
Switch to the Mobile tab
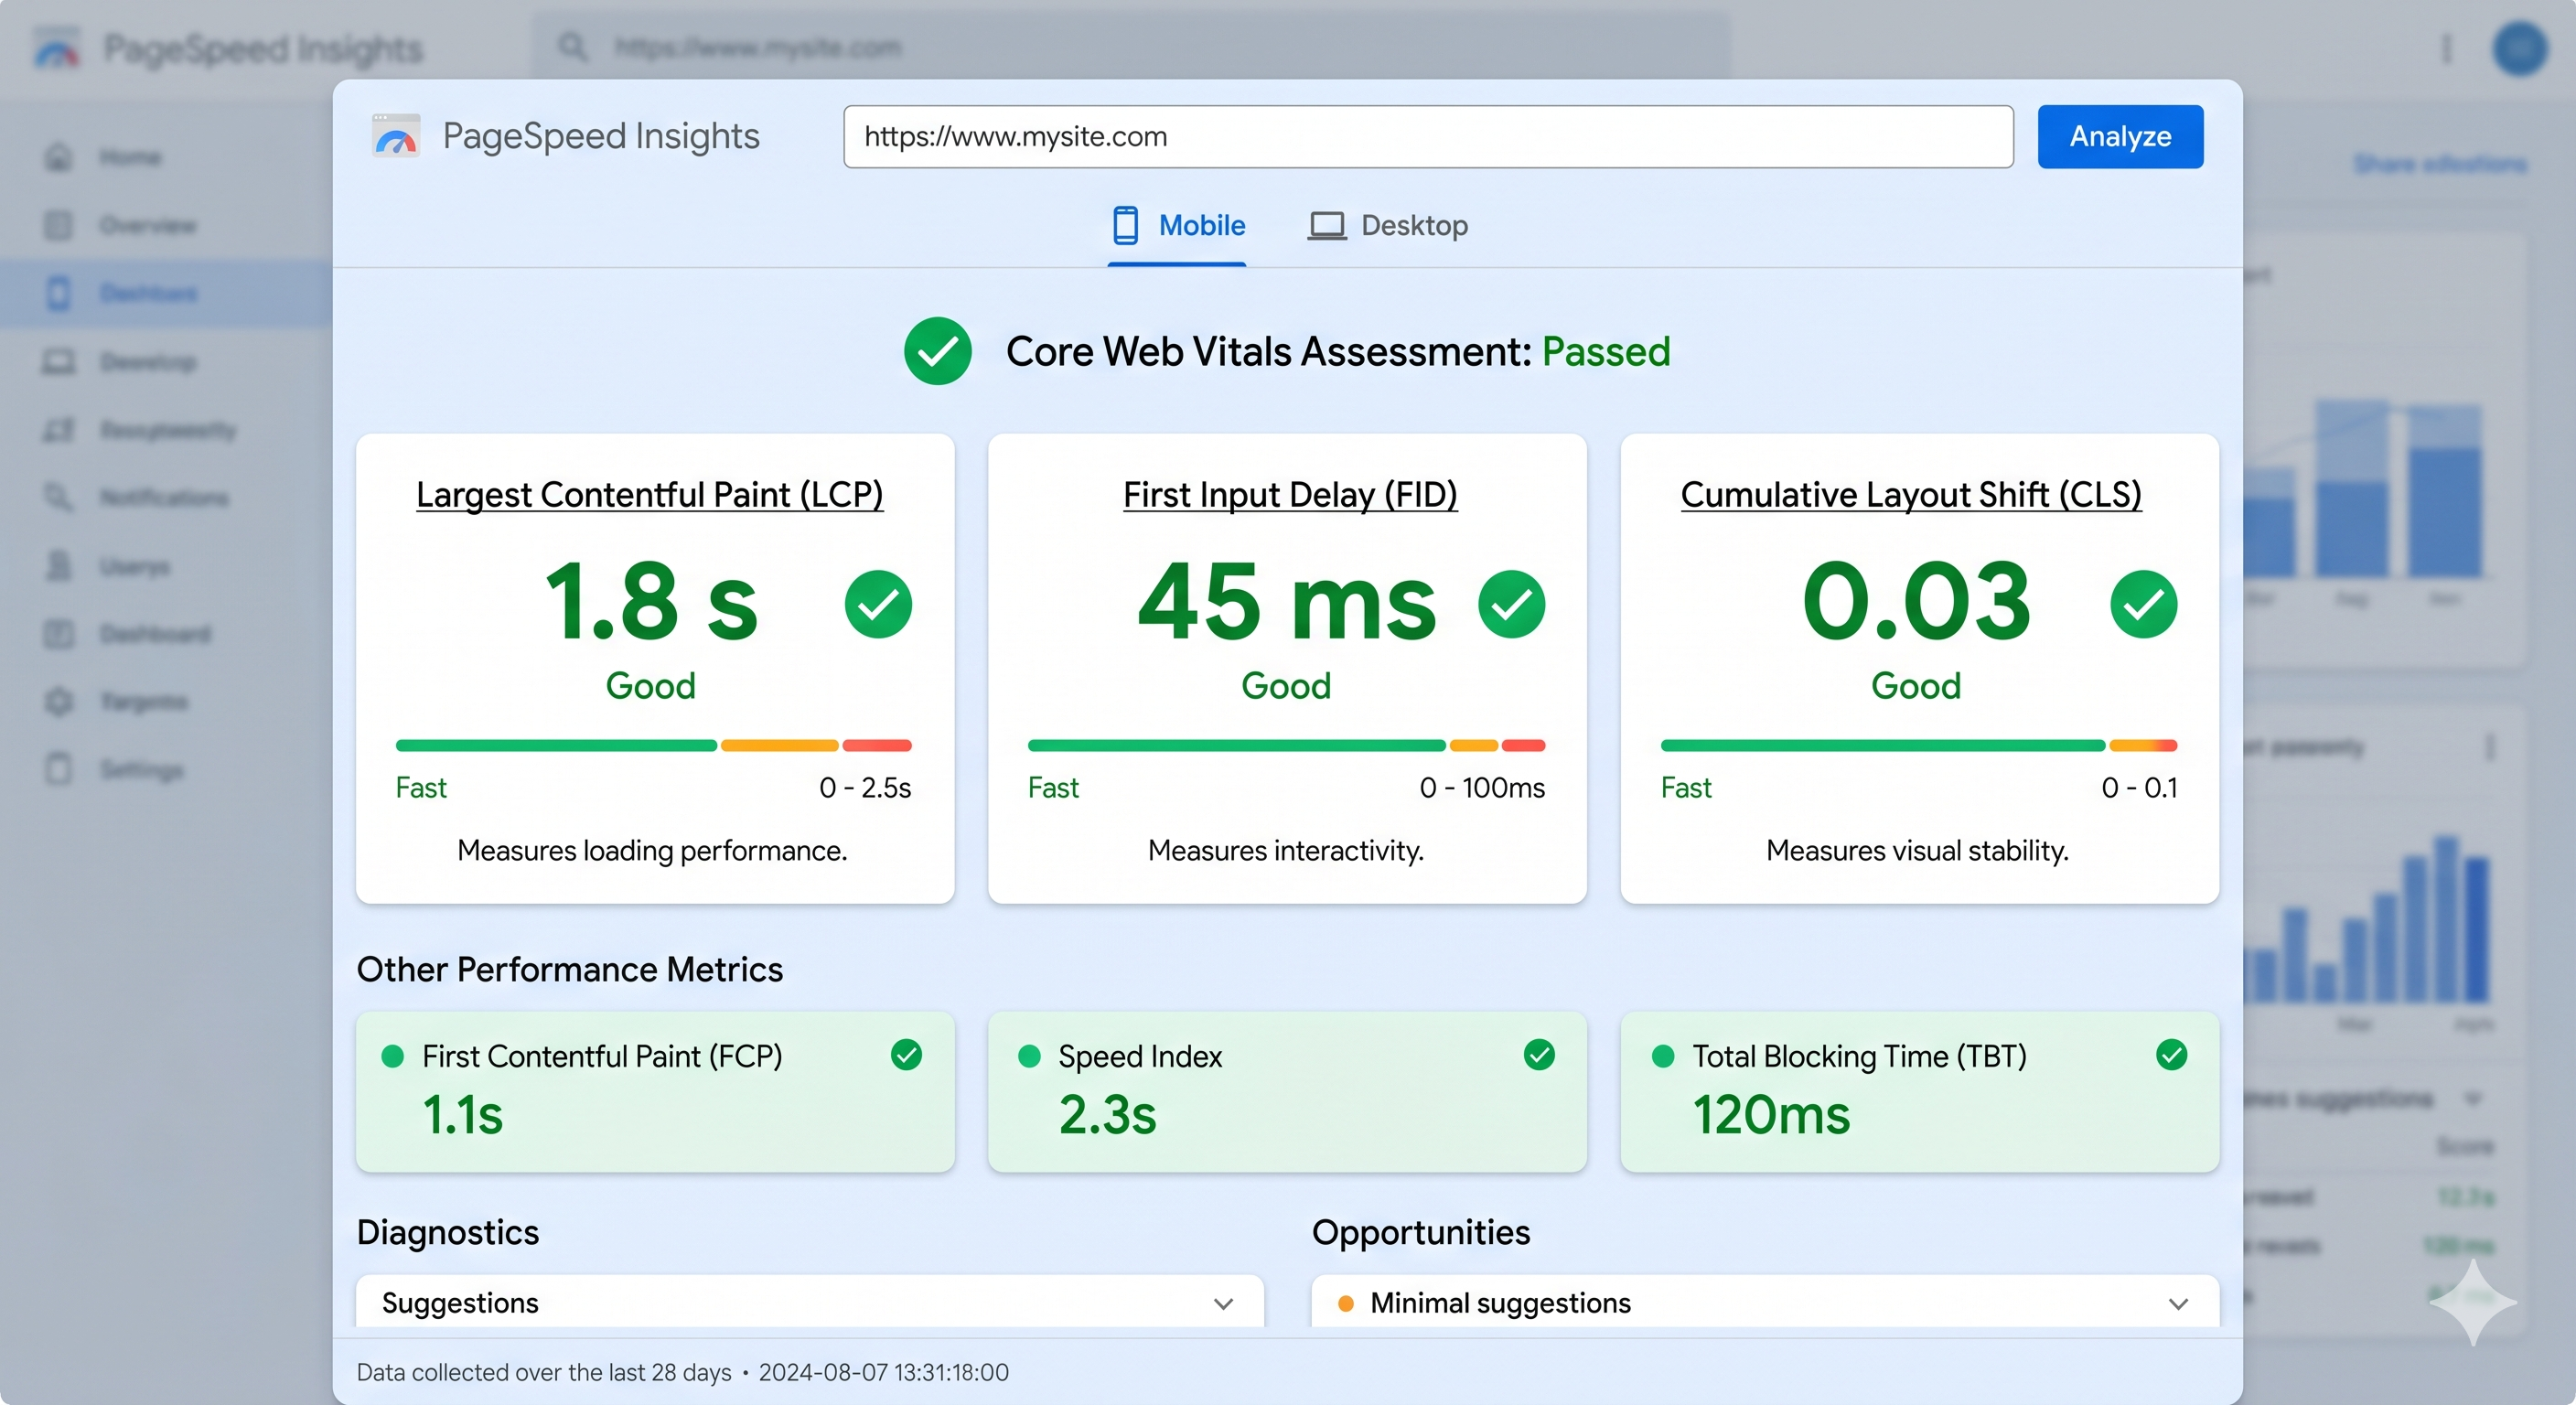(1177, 226)
